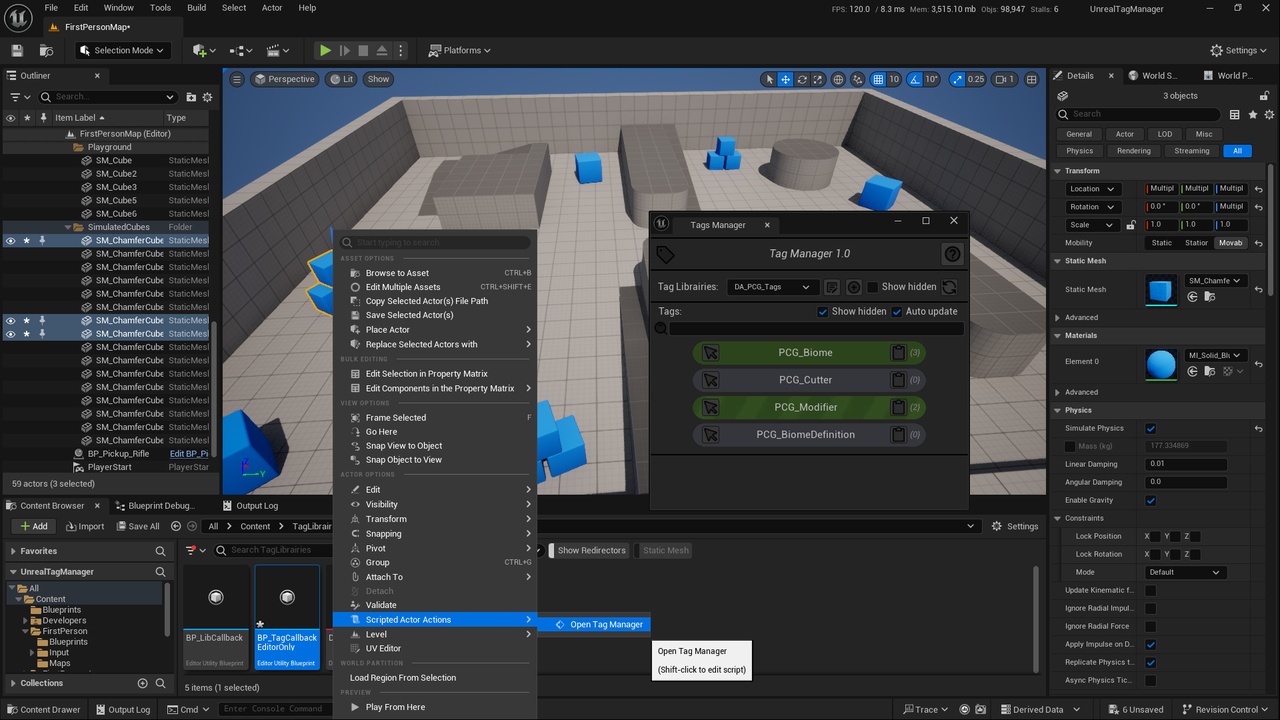Open the cinematics clapperboard menu
Image resolution: width=1280 pixels, height=720 pixels.
pos(276,50)
